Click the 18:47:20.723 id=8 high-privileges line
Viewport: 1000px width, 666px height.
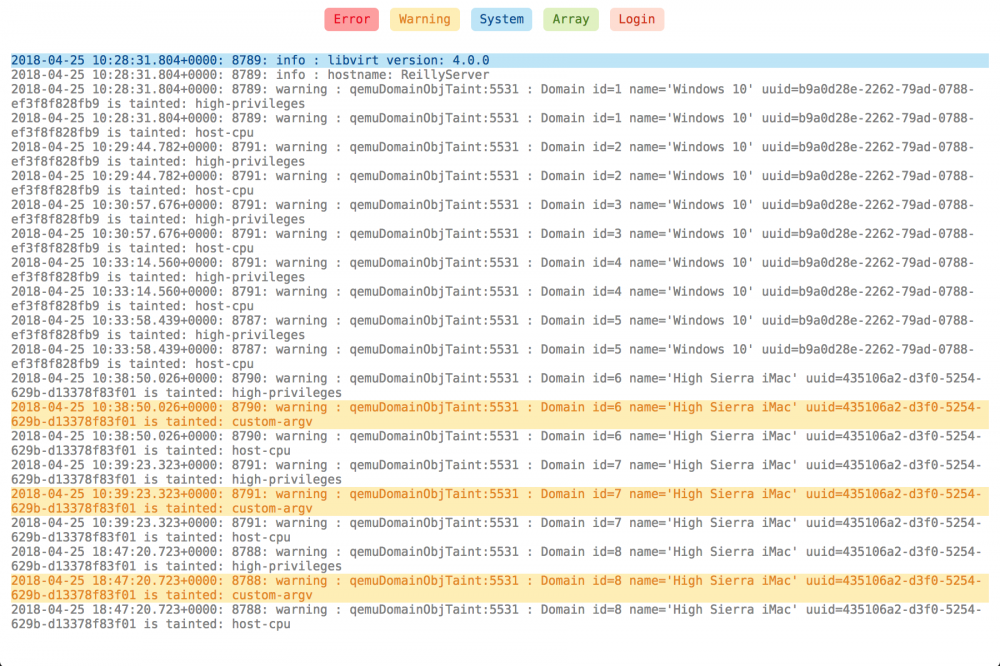point(499,559)
